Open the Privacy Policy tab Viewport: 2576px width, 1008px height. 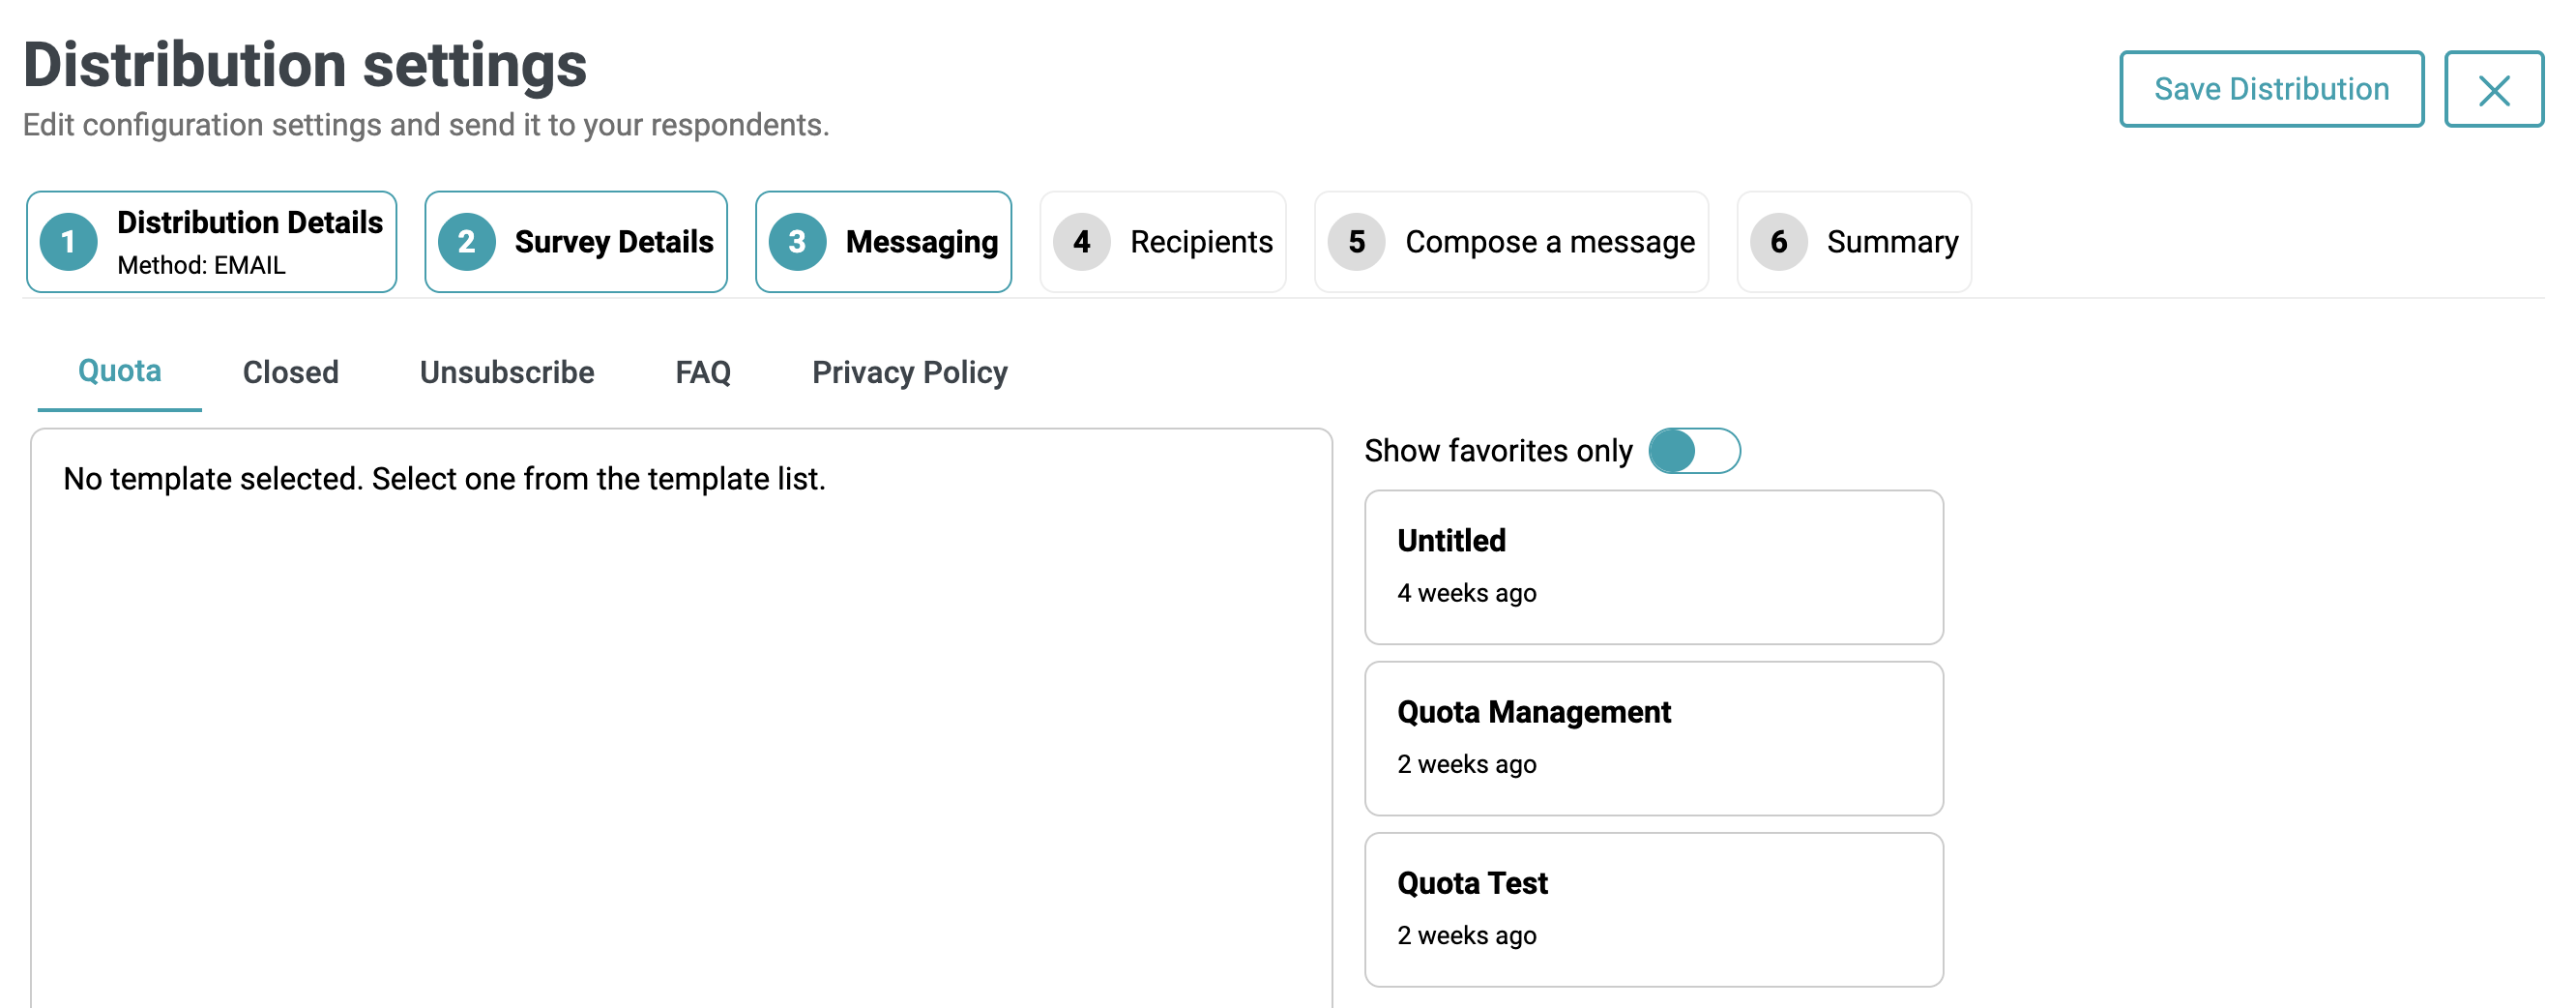pos(910,372)
